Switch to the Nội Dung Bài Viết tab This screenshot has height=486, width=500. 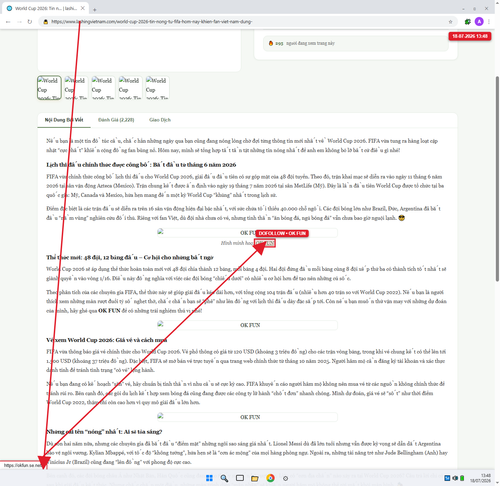point(64,120)
